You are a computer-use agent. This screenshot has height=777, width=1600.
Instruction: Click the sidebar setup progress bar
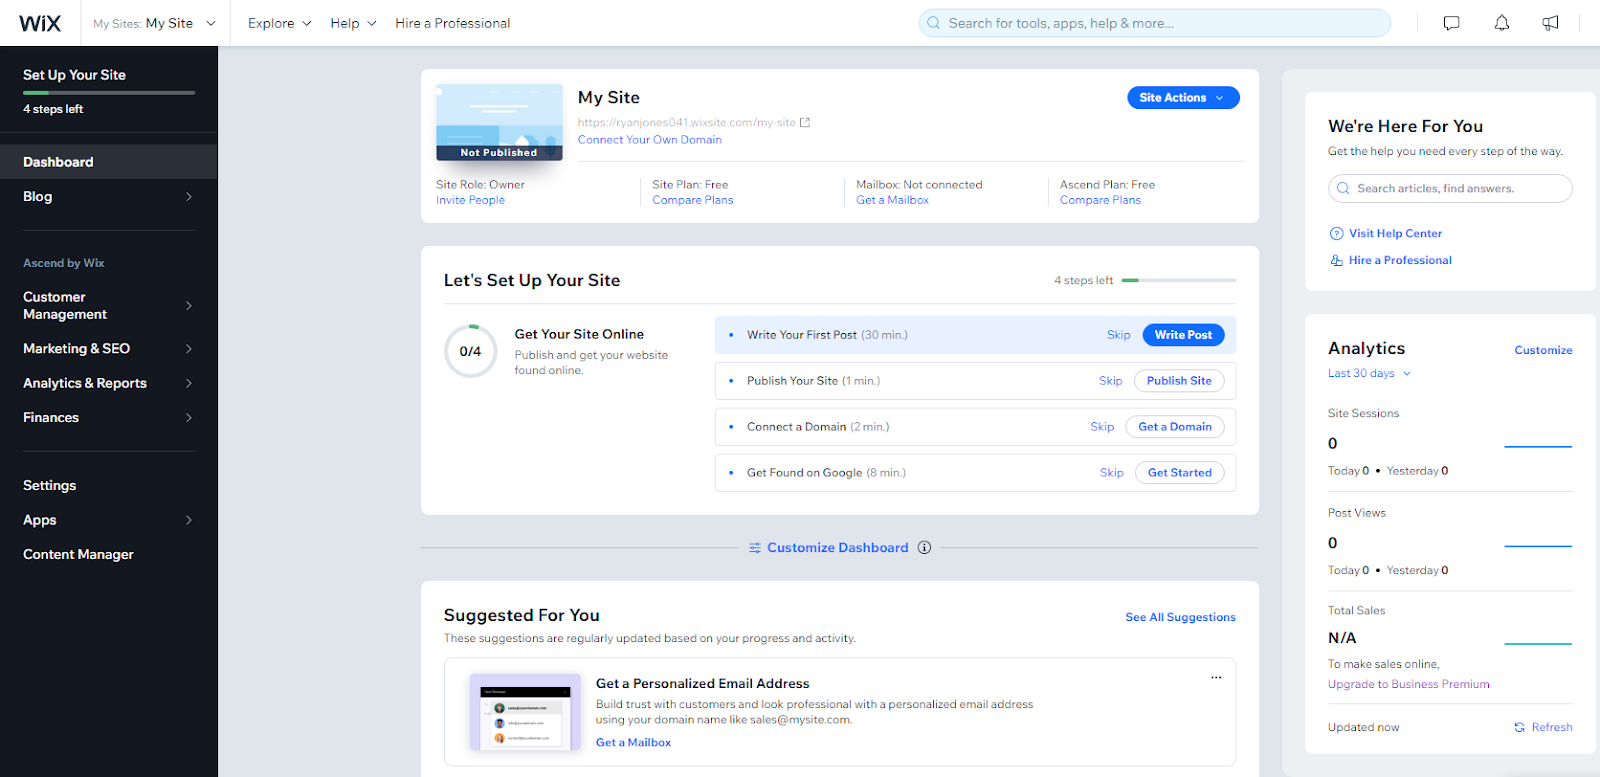click(x=109, y=93)
